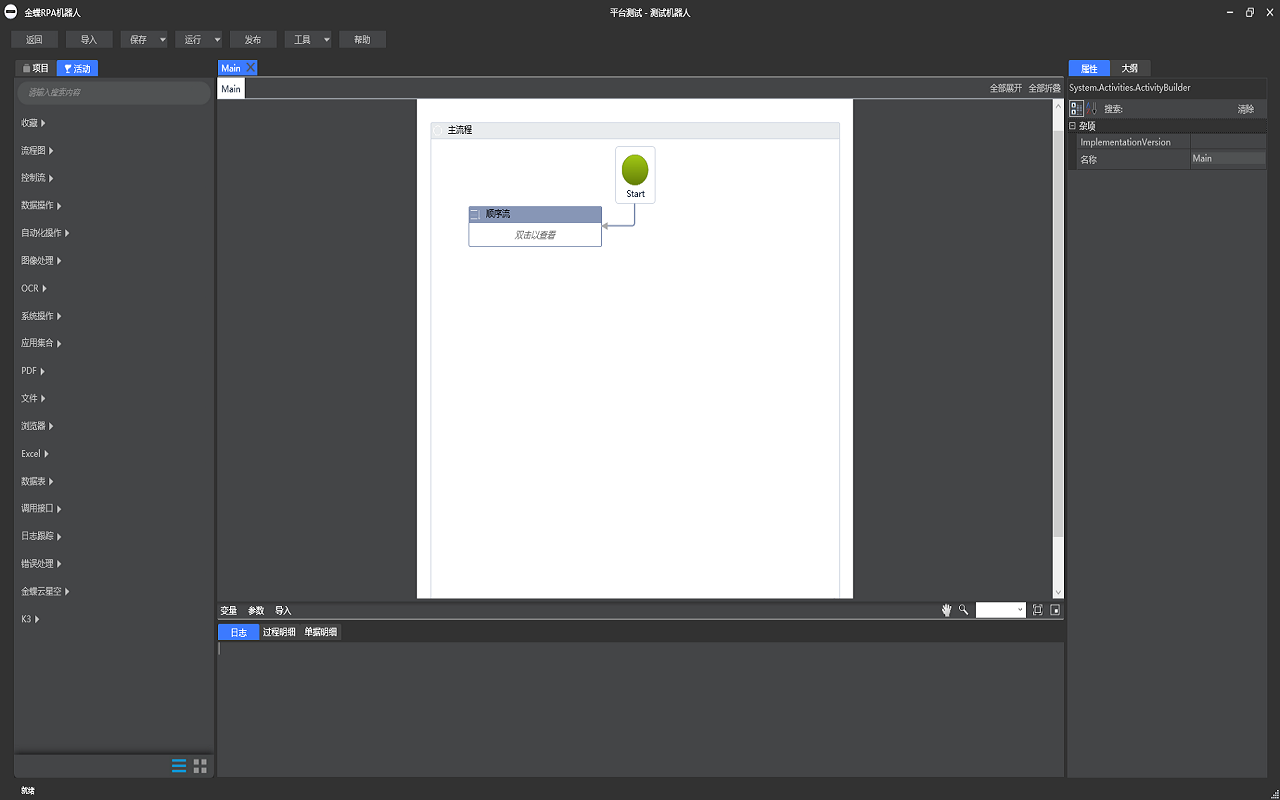Expand the Excel category
The height and width of the screenshot is (800, 1280).
[x=35, y=454]
